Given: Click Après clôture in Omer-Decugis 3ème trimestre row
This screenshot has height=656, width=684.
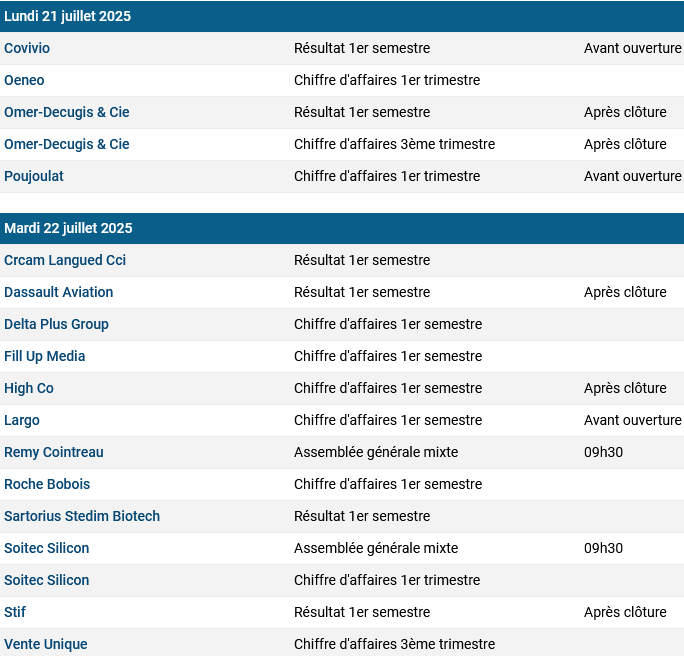Looking at the screenshot, I should pyautogui.click(x=625, y=144).
